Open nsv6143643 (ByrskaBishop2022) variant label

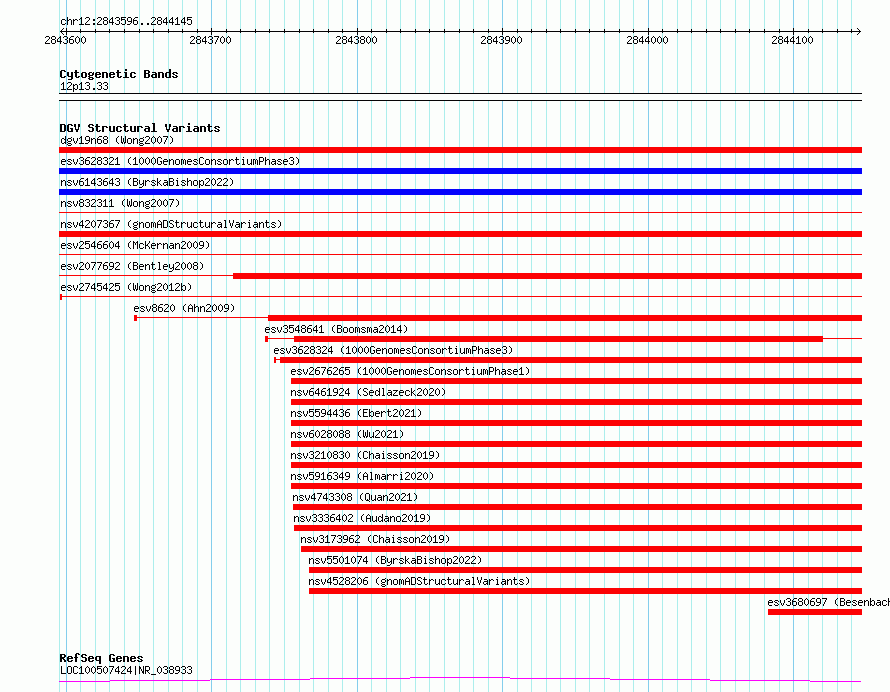pyautogui.click(x=147, y=182)
